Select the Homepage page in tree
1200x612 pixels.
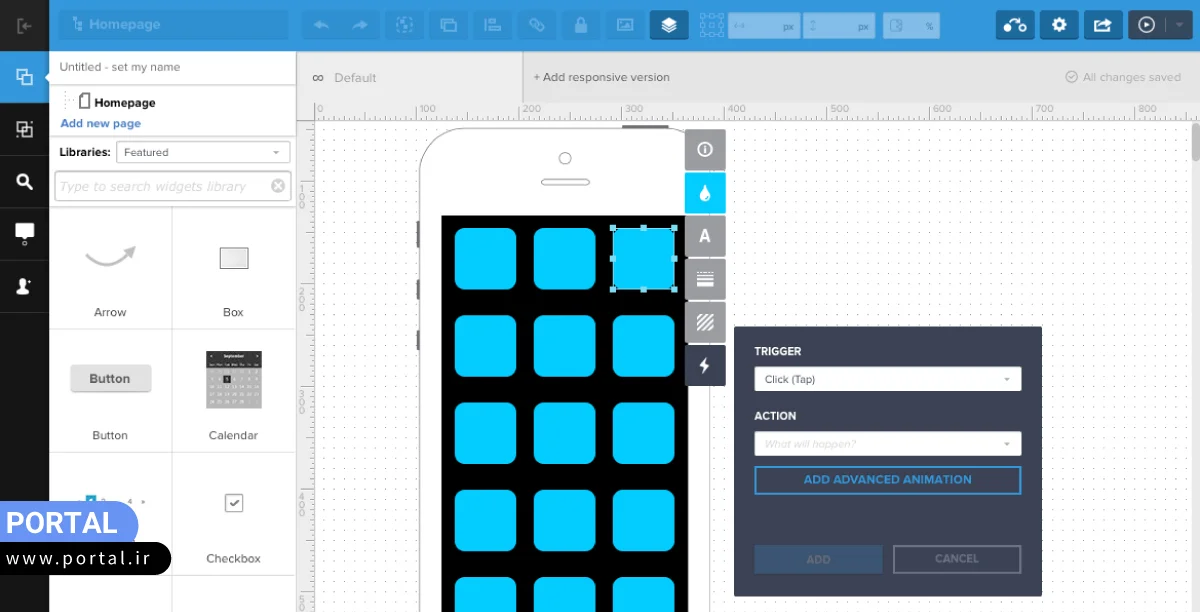coord(124,102)
